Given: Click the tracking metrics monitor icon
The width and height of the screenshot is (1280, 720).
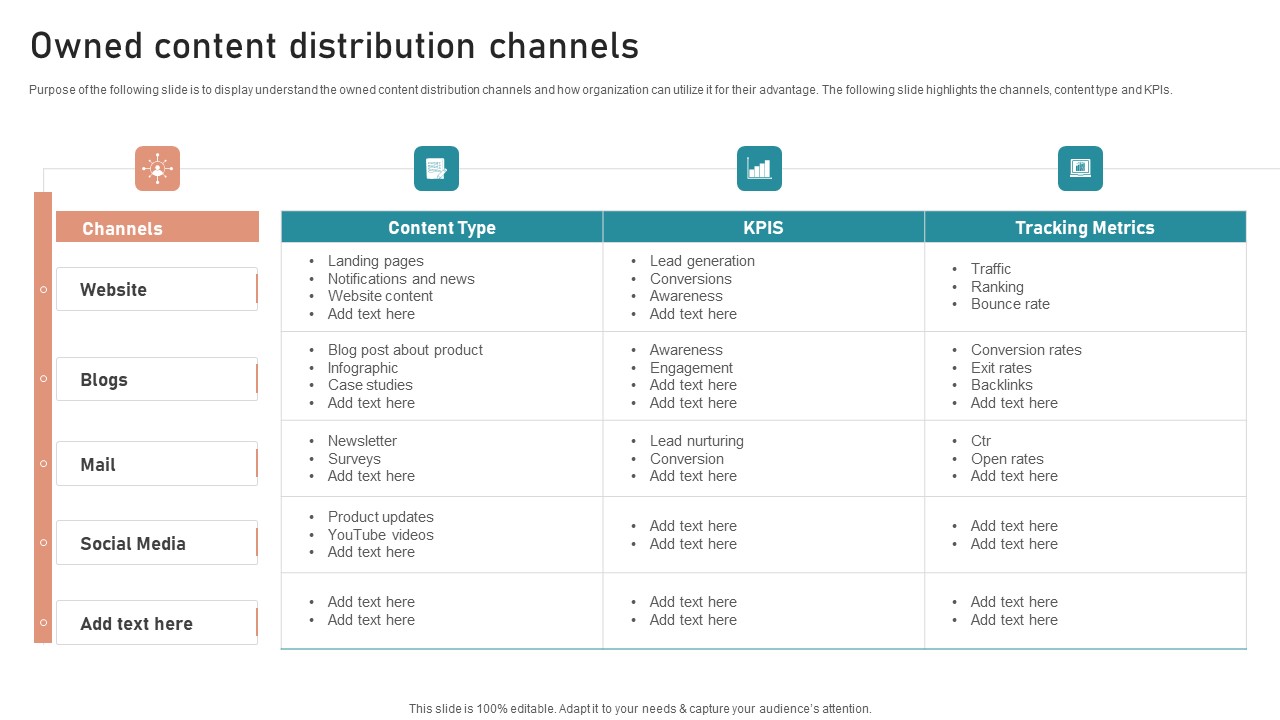Looking at the screenshot, I should (1080, 168).
